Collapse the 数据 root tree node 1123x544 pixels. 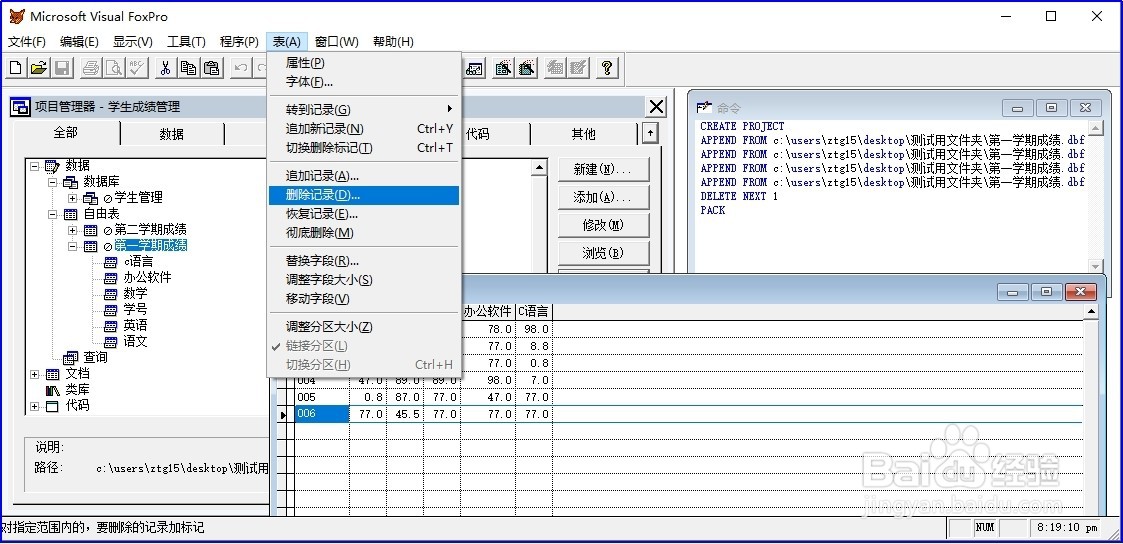click(x=34, y=166)
